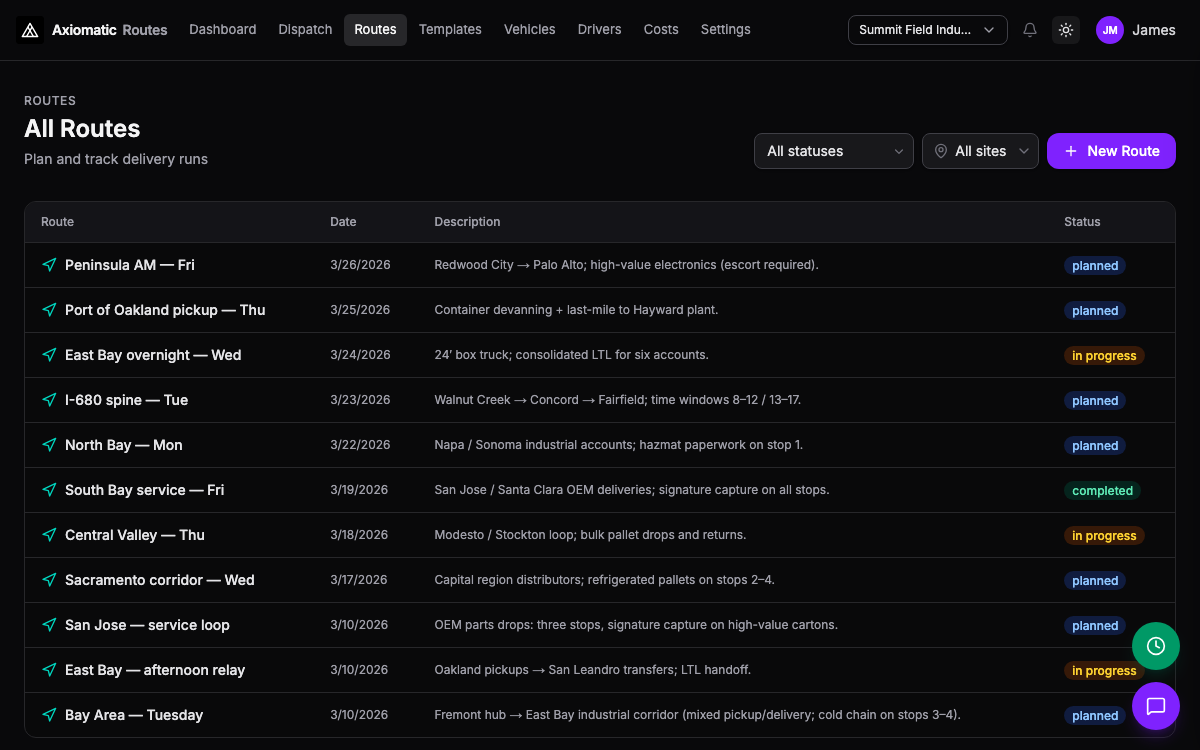Open the South Bay service — Fri route
This screenshot has height=750, width=1200.
point(144,490)
